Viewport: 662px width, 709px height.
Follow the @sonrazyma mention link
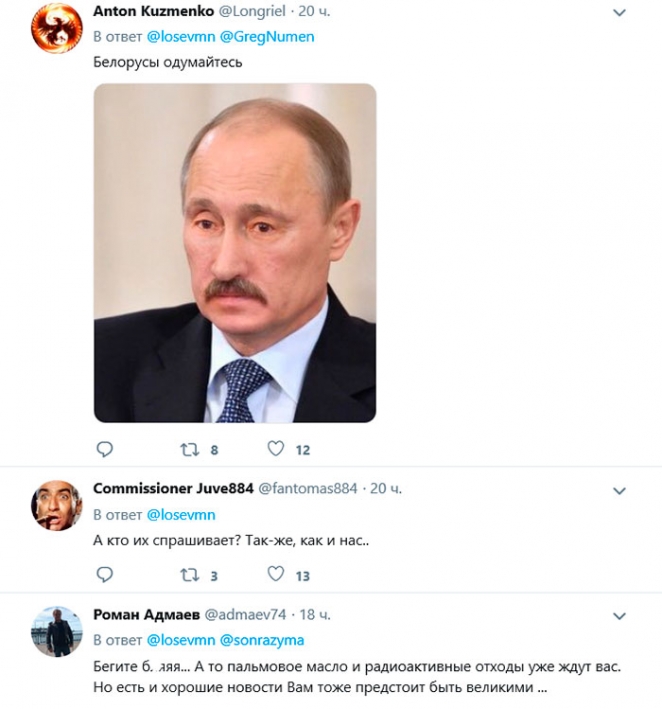click(262, 640)
